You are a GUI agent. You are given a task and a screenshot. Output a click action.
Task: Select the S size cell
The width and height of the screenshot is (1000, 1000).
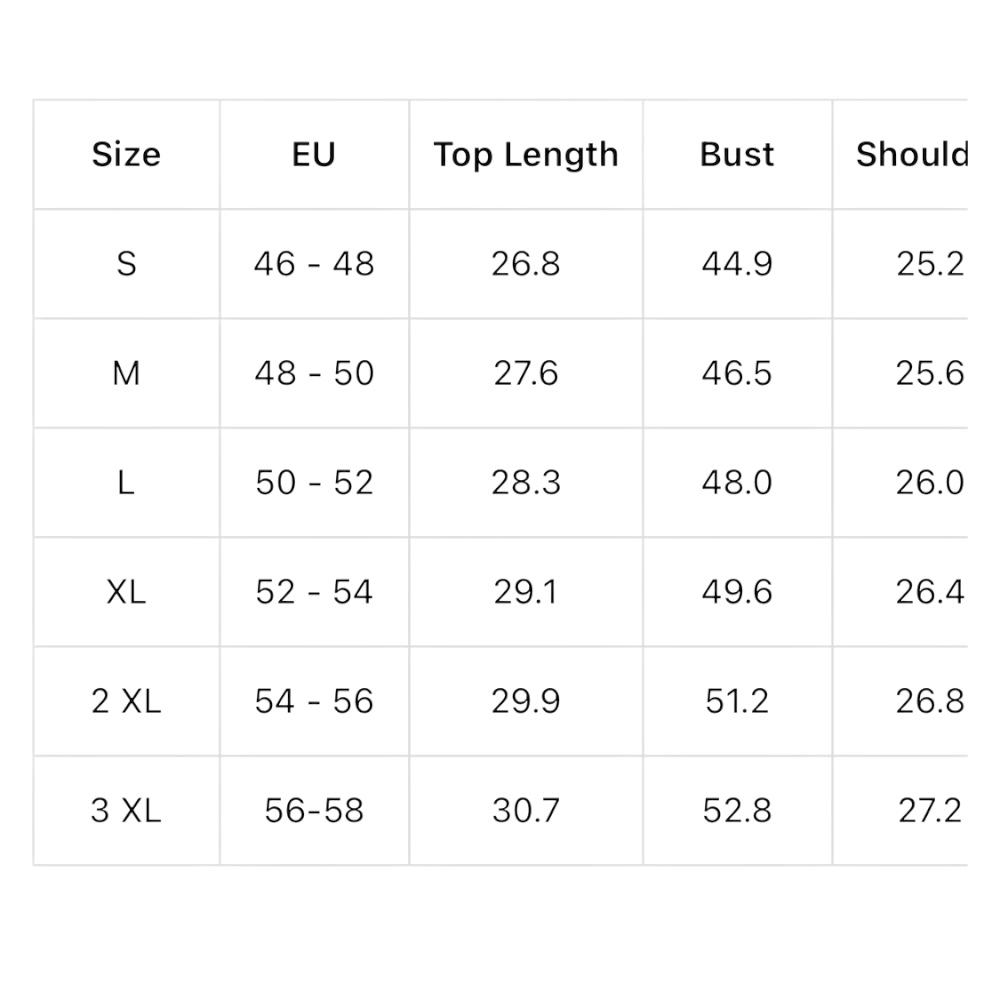tap(126, 264)
